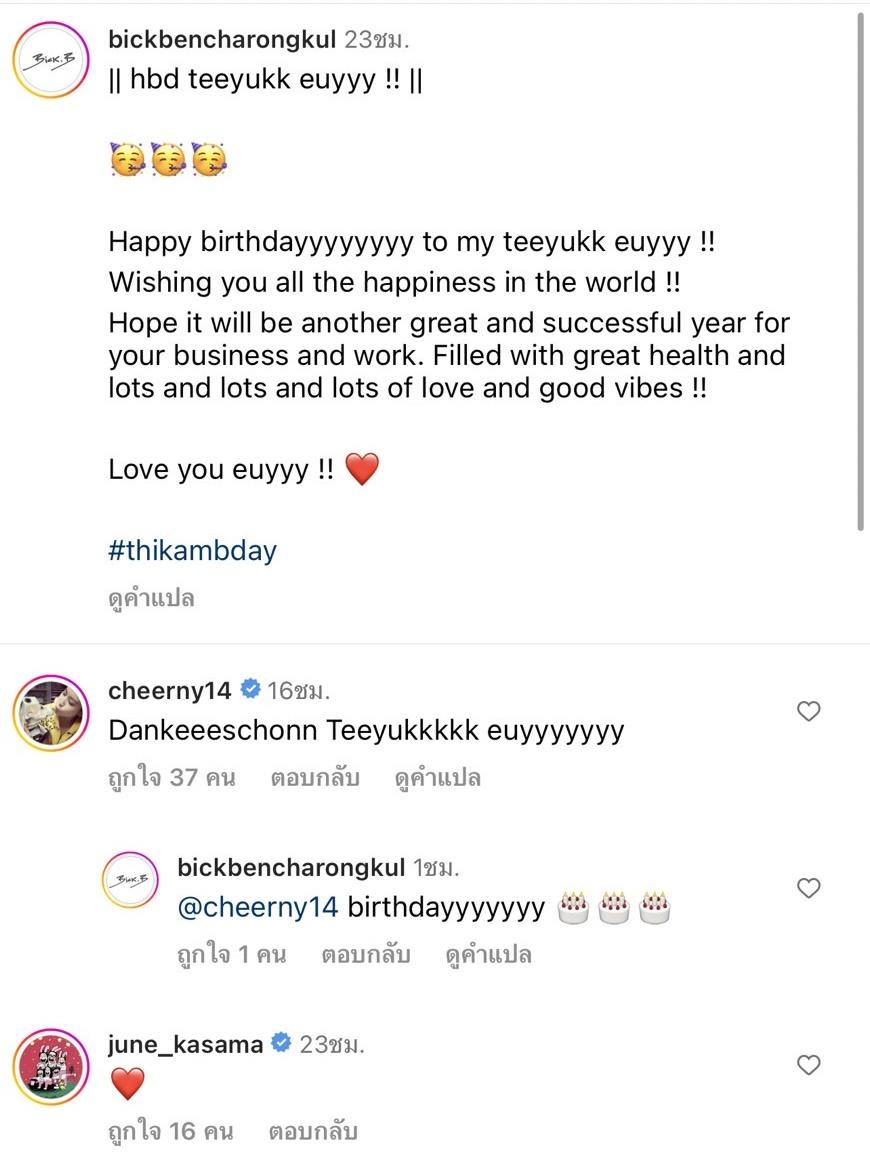This screenshot has width=870, height=1174.
Task: Show translation of cheerny14's comment
Action: 438,777
